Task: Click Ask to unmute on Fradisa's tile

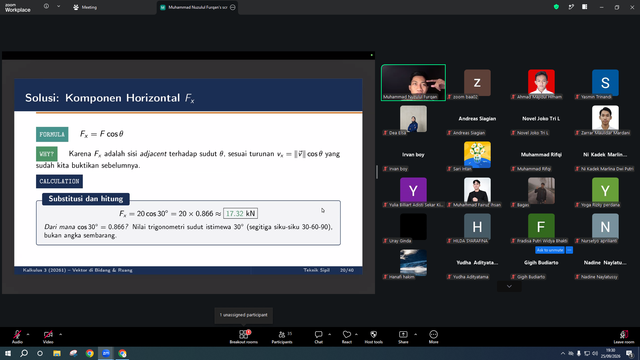Action: tap(550, 250)
